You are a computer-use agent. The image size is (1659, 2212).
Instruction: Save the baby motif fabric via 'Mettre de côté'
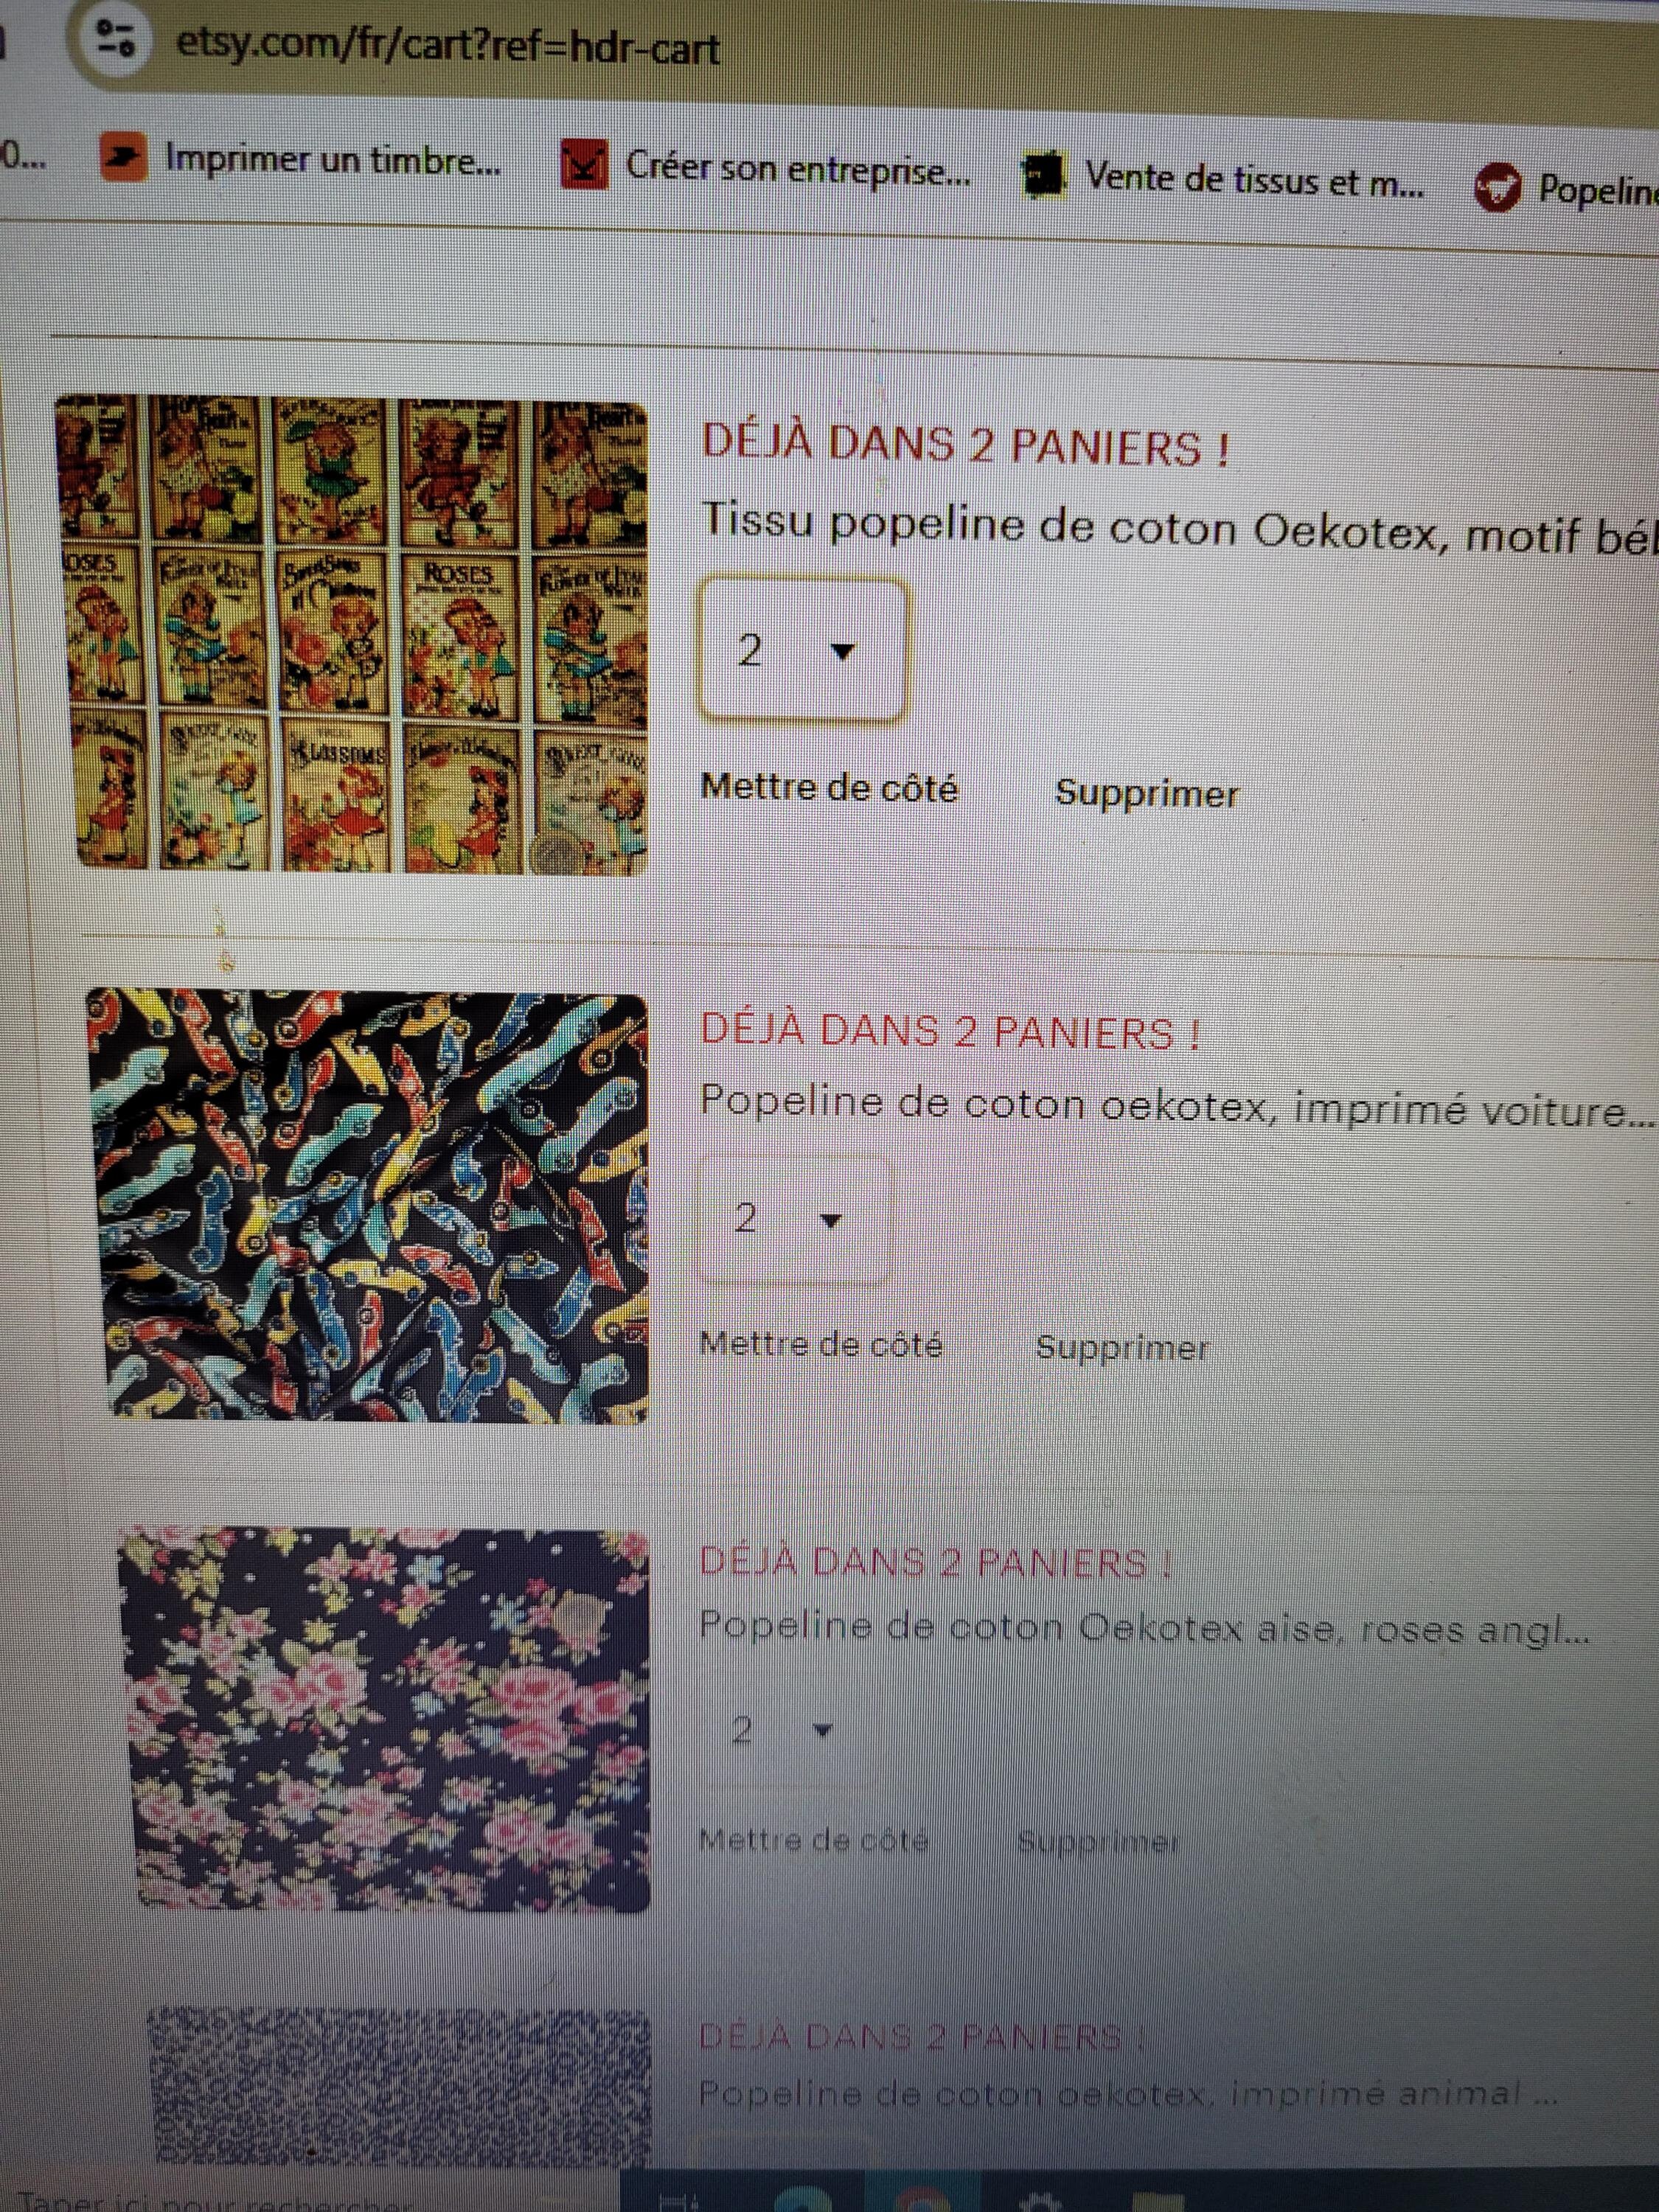(x=829, y=788)
